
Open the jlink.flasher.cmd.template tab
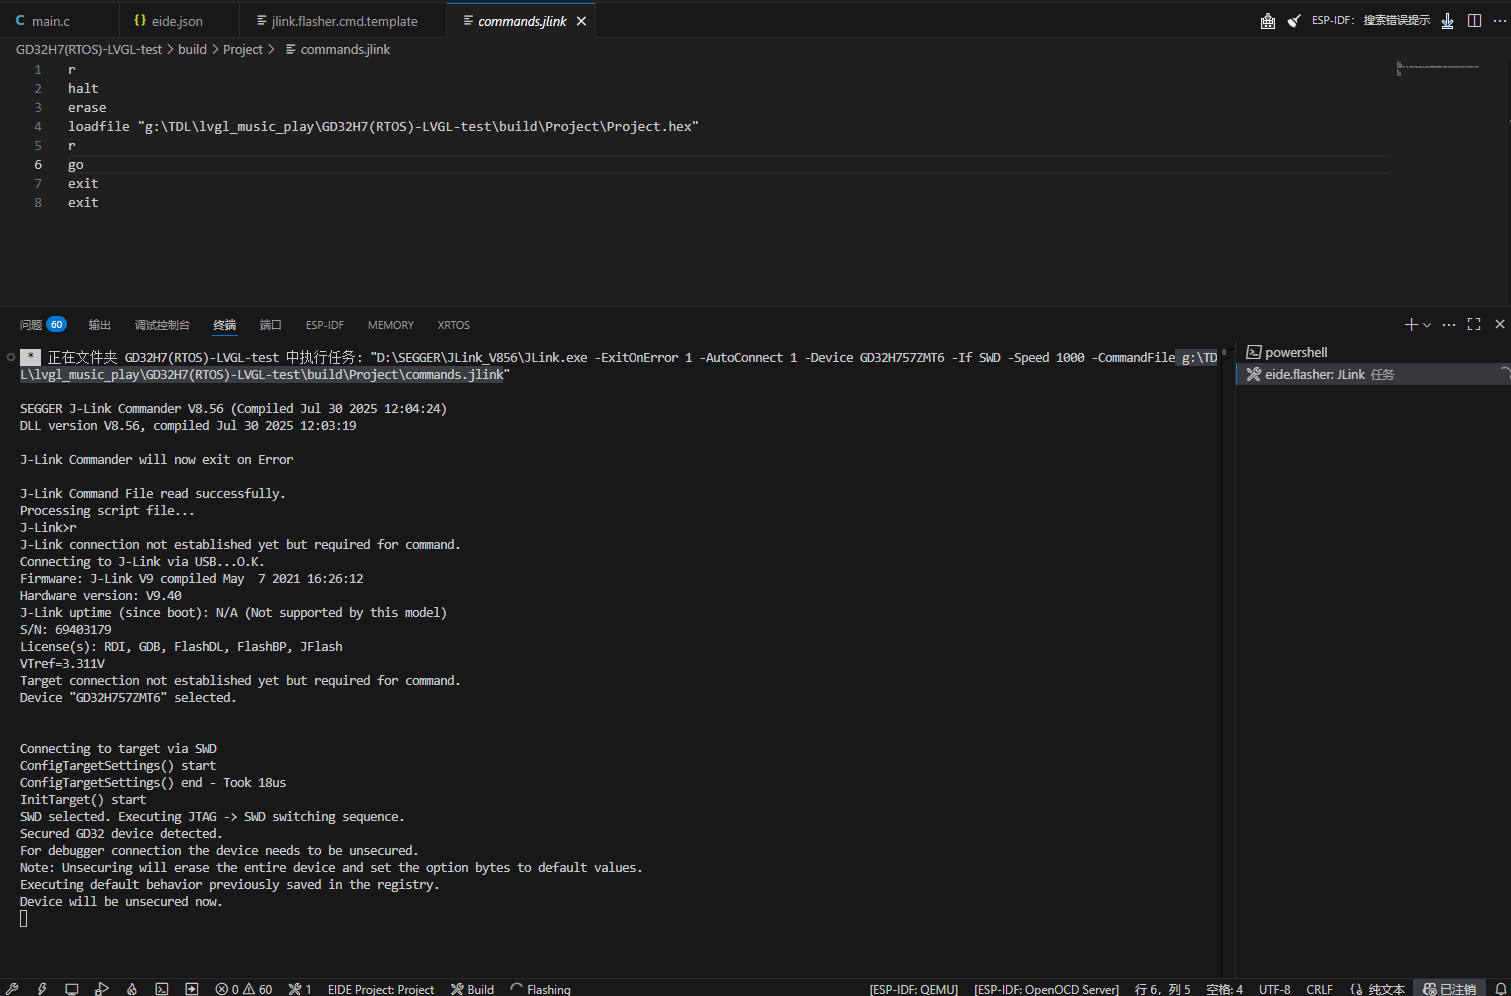[343, 20]
